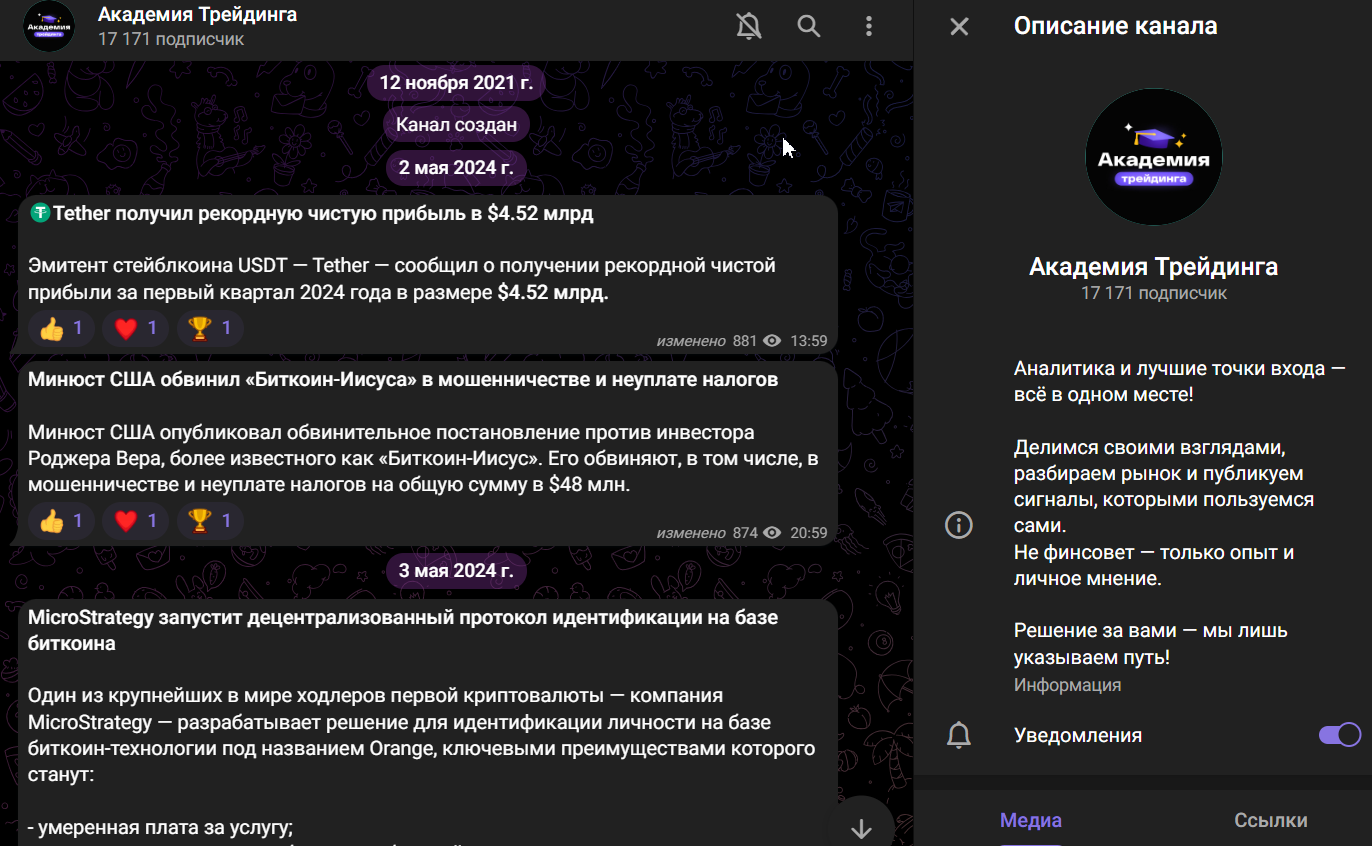Click the subscriber count in description panel
The image size is (1372, 846).
coord(1153,294)
